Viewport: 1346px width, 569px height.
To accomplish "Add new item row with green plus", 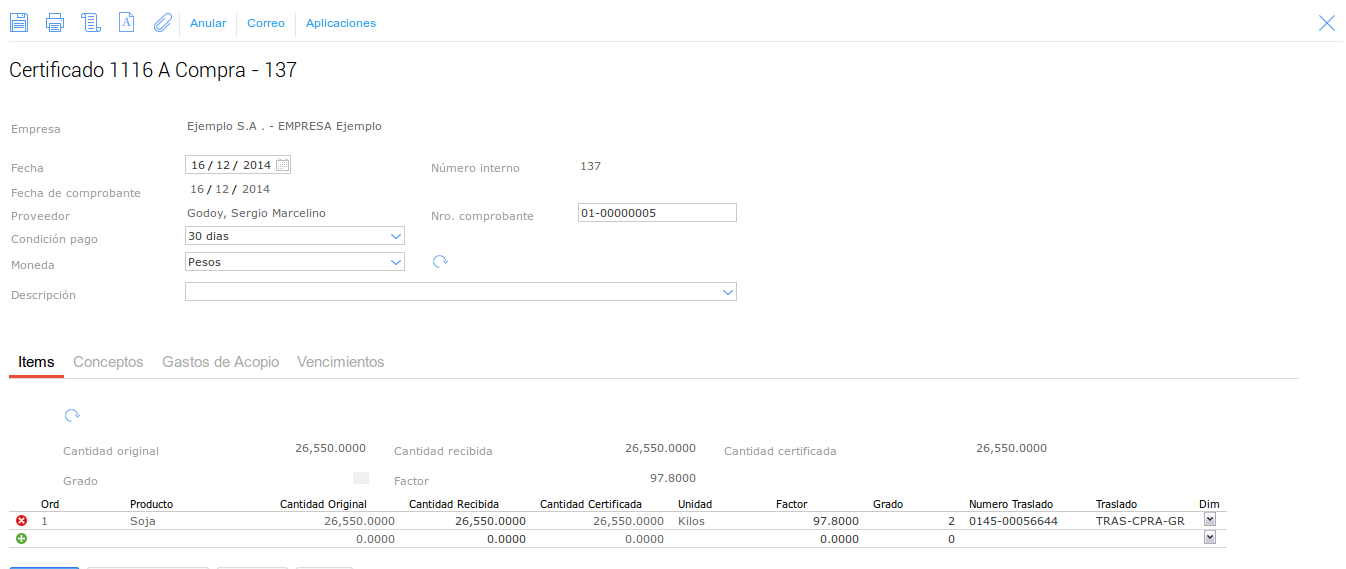I will [x=22, y=538].
